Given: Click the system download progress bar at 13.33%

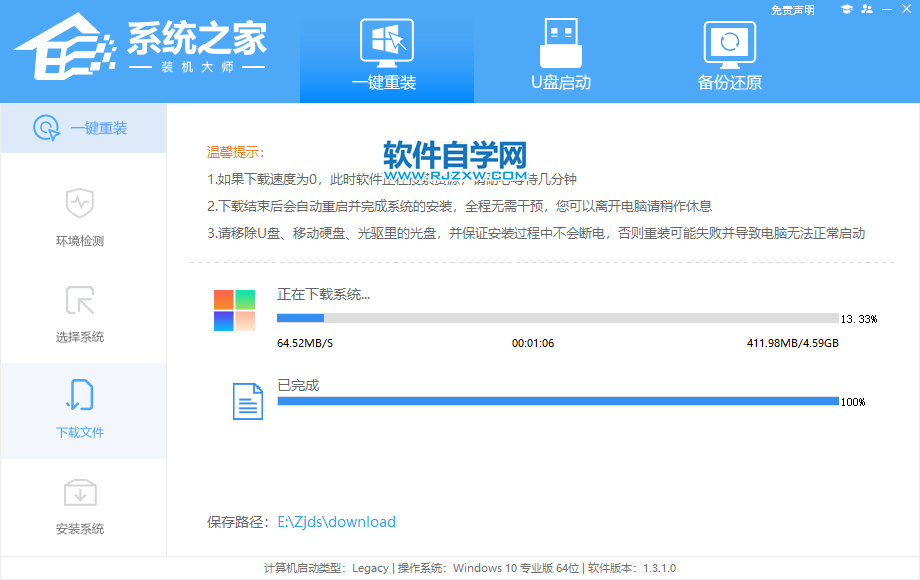Looking at the screenshot, I should coord(557,318).
